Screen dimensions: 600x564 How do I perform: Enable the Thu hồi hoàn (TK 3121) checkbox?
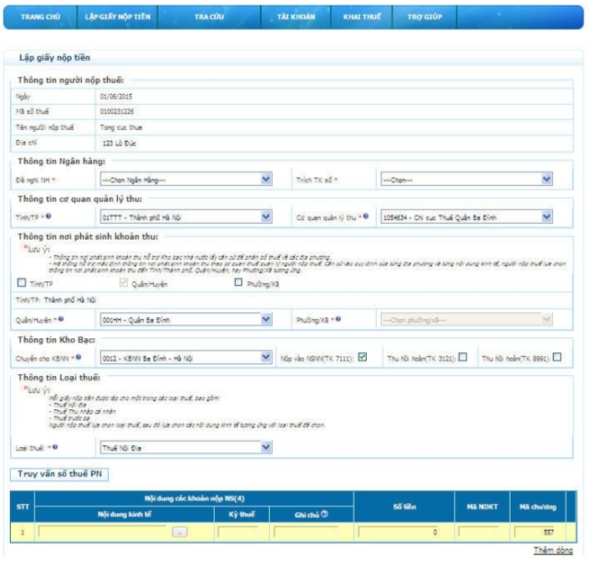(463, 357)
